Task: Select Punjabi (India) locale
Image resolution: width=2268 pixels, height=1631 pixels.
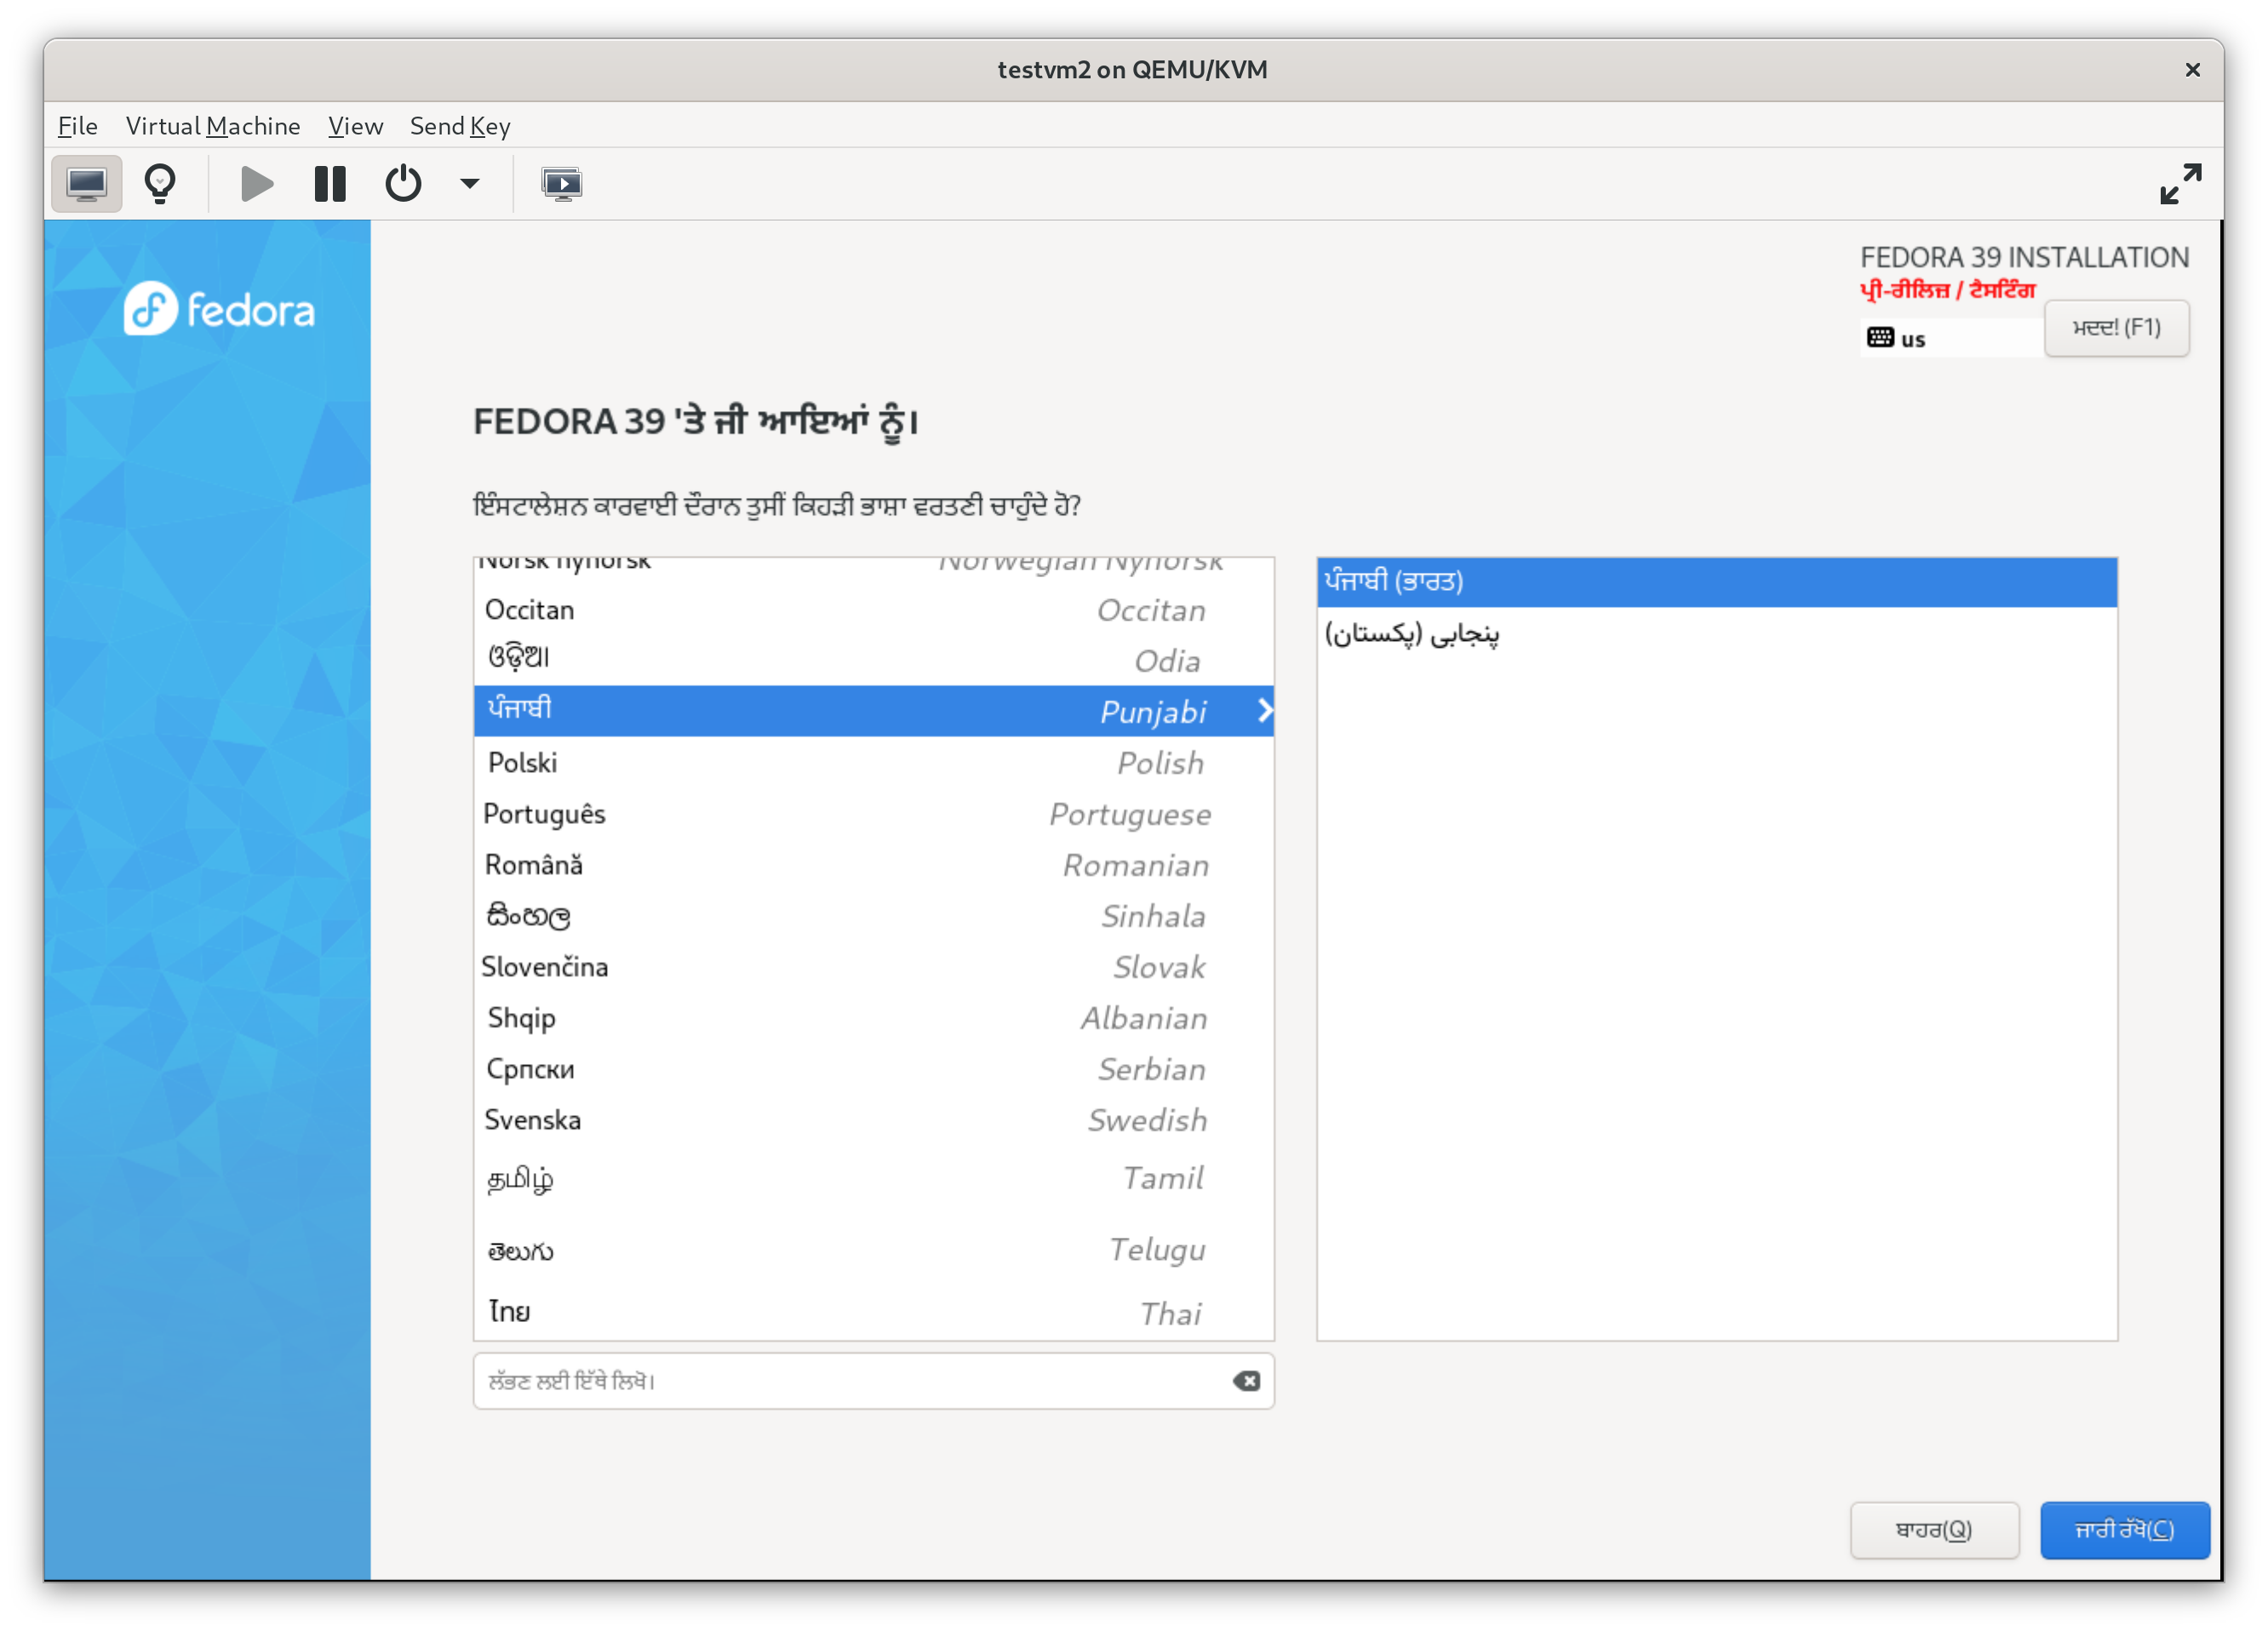Action: click(x=1716, y=582)
